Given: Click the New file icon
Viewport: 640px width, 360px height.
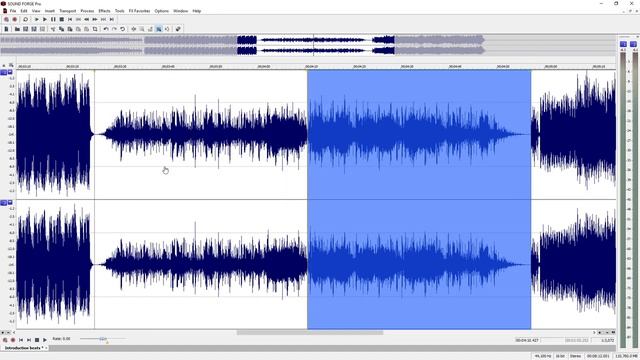Looking at the screenshot, I should coord(6,29).
